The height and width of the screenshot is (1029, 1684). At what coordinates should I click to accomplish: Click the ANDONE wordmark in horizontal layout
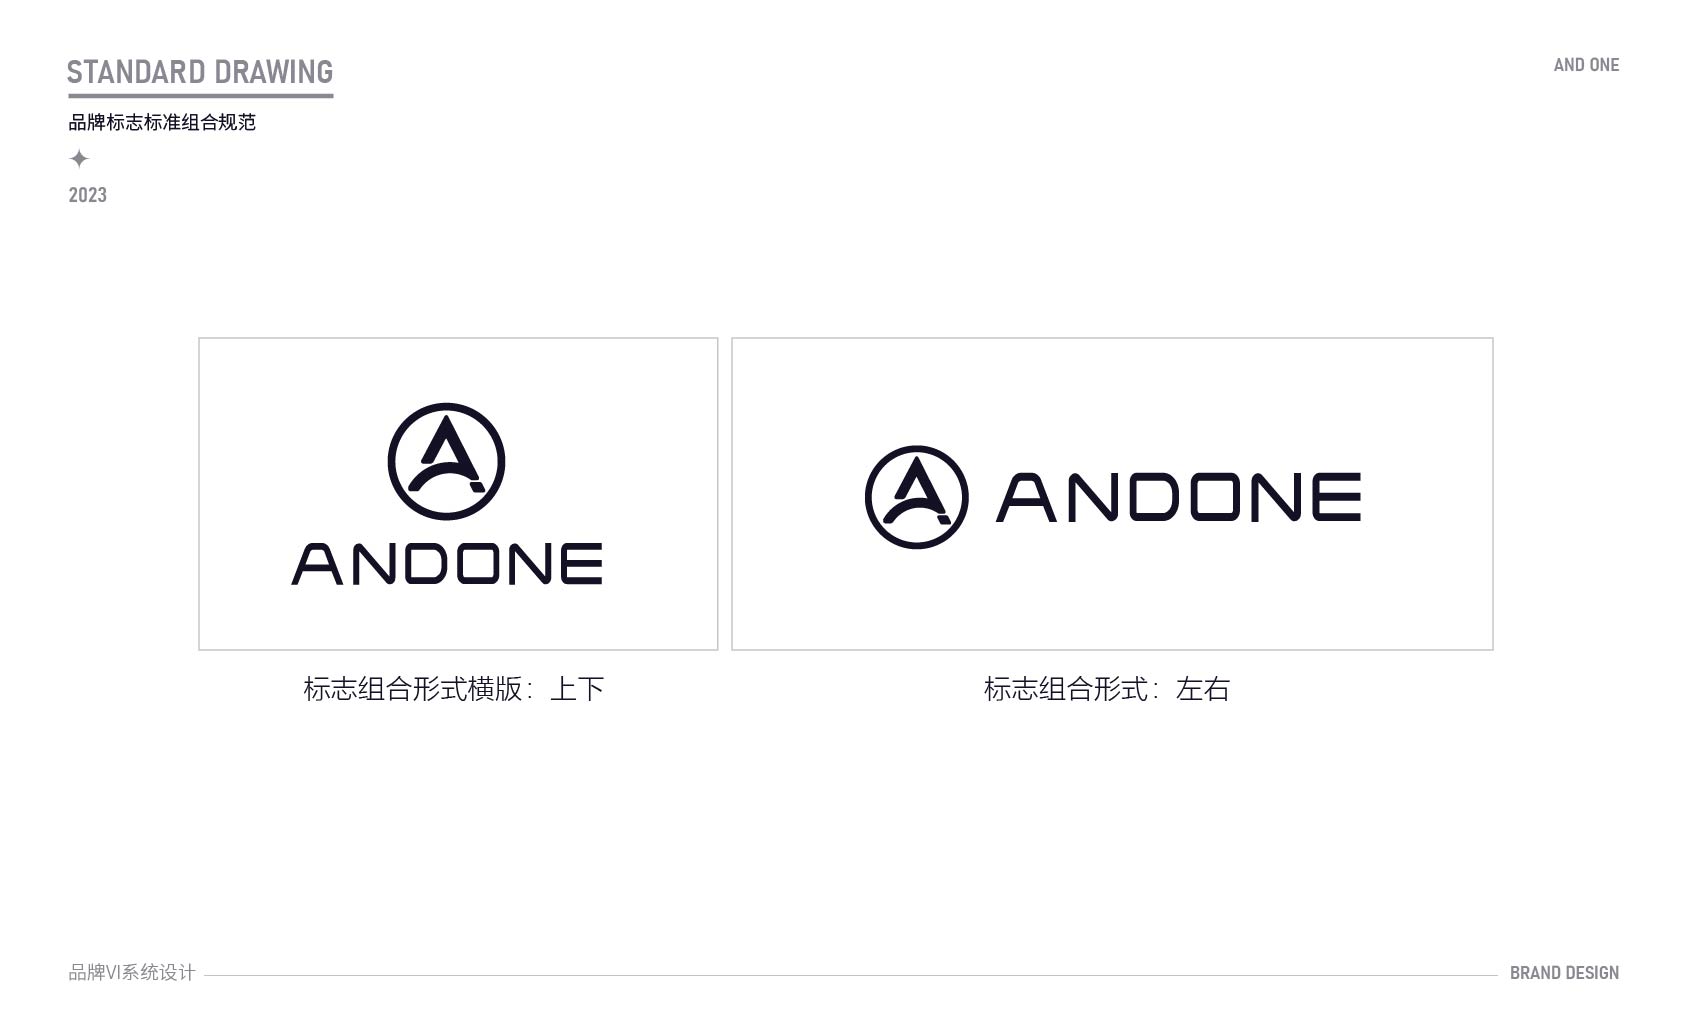pos(1179,497)
